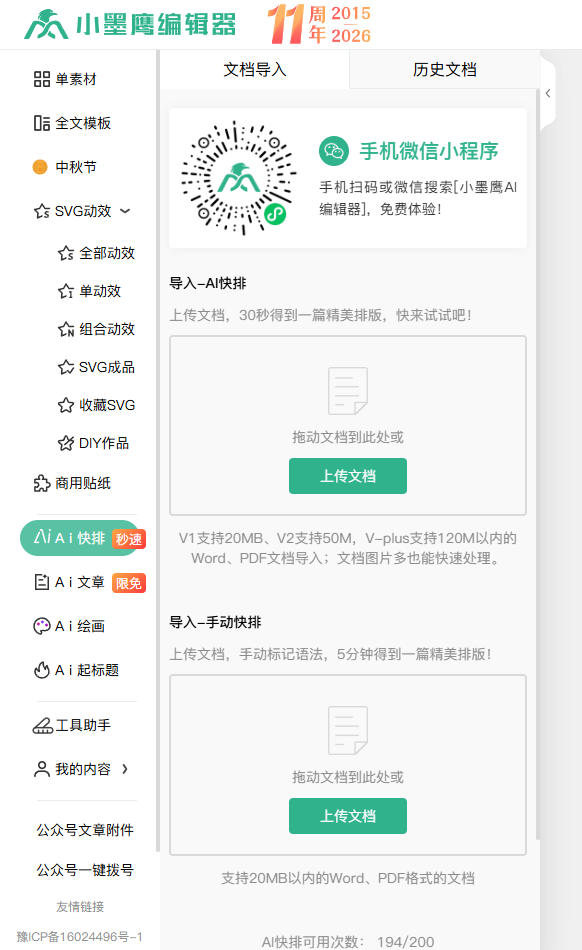This screenshot has height=950, width=582.
Task: Click the 导入-AI快排 section title
Action: click(208, 284)
